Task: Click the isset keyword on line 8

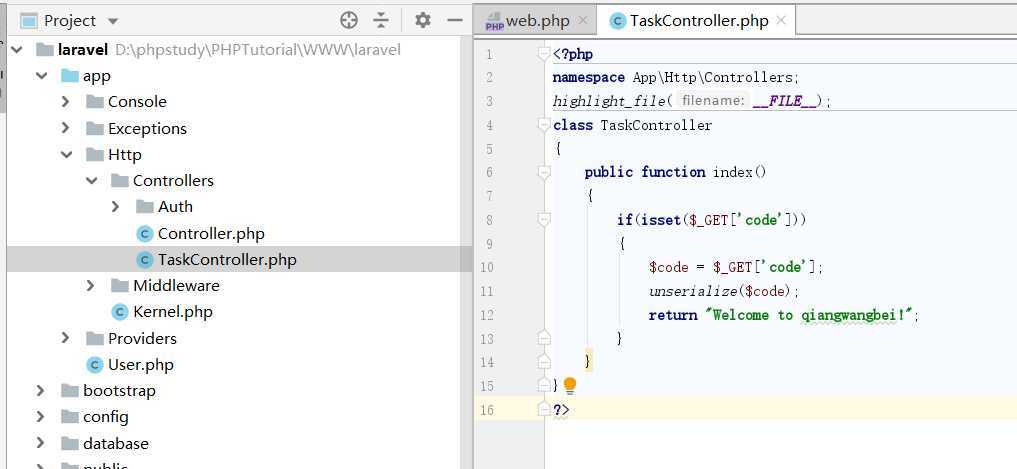Action: click(x=660, y=220)
